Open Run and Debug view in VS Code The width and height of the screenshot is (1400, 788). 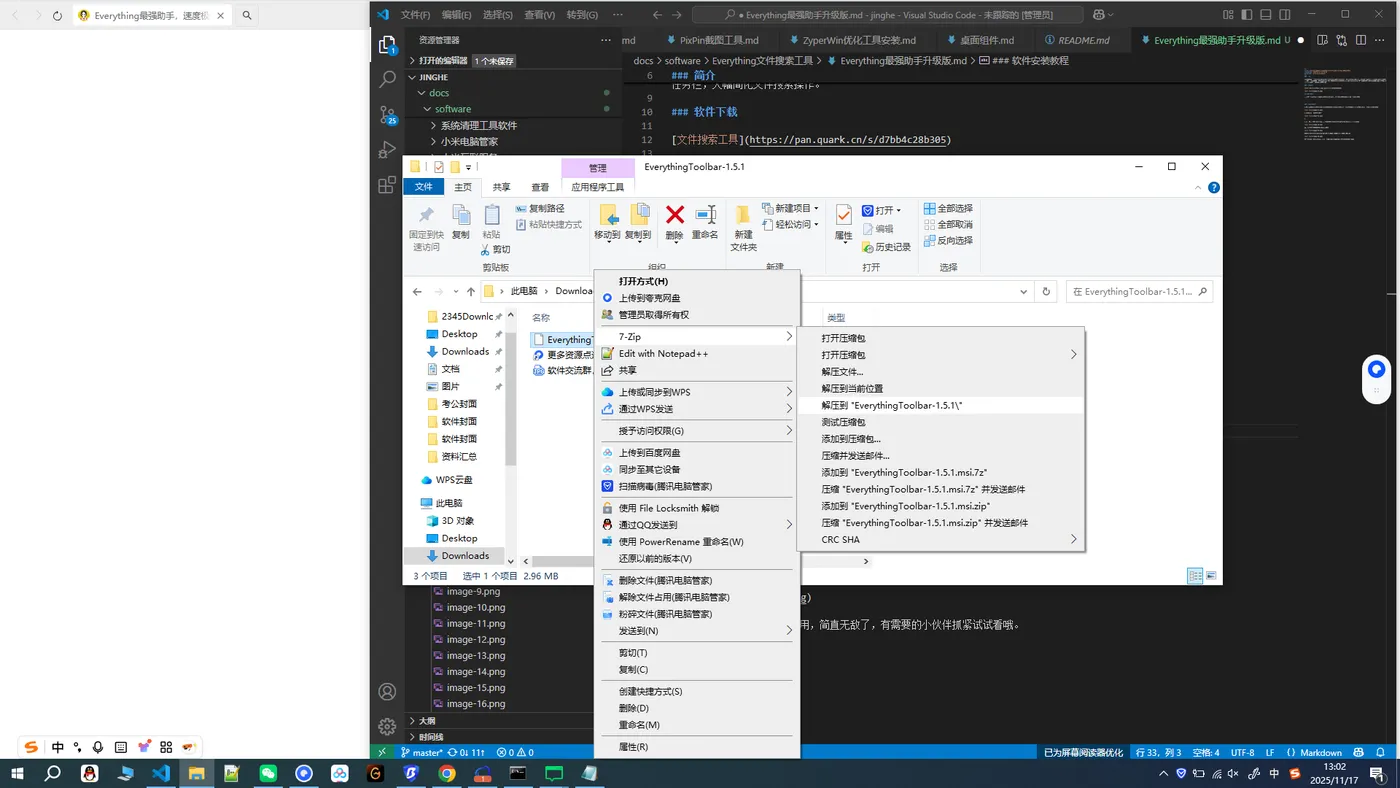coord(387,150)
